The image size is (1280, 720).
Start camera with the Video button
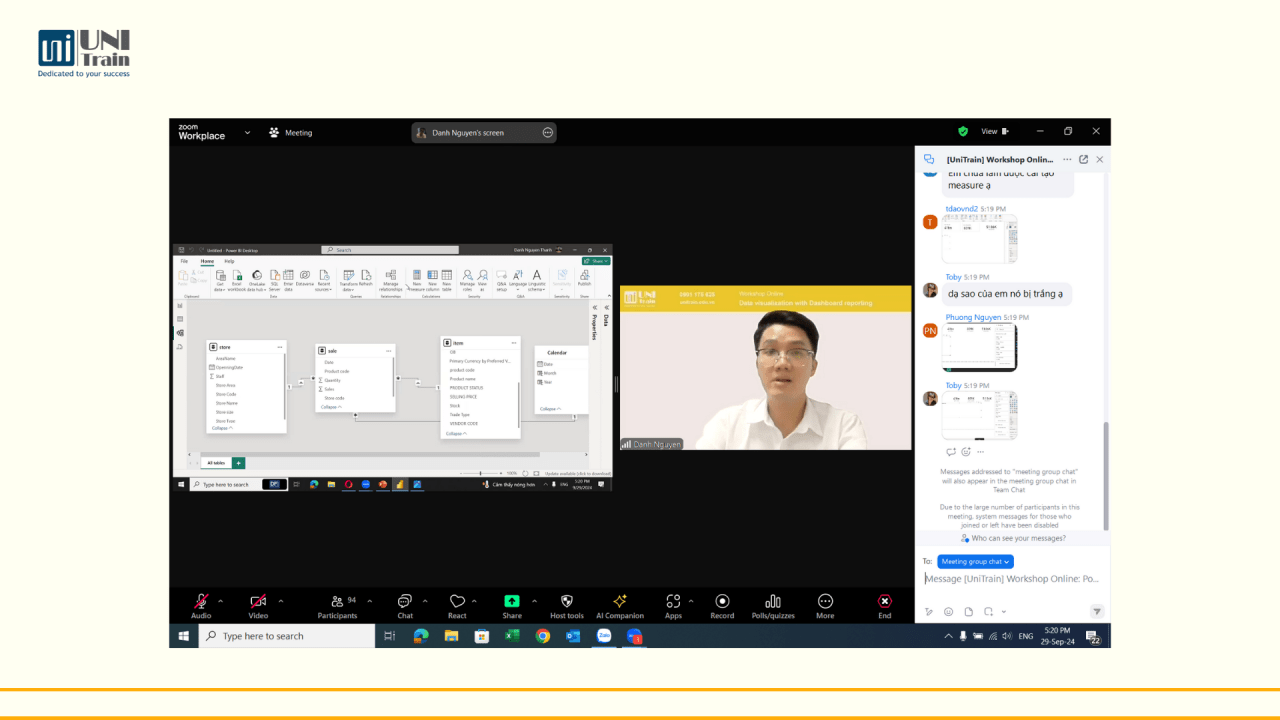click(258, 605)
